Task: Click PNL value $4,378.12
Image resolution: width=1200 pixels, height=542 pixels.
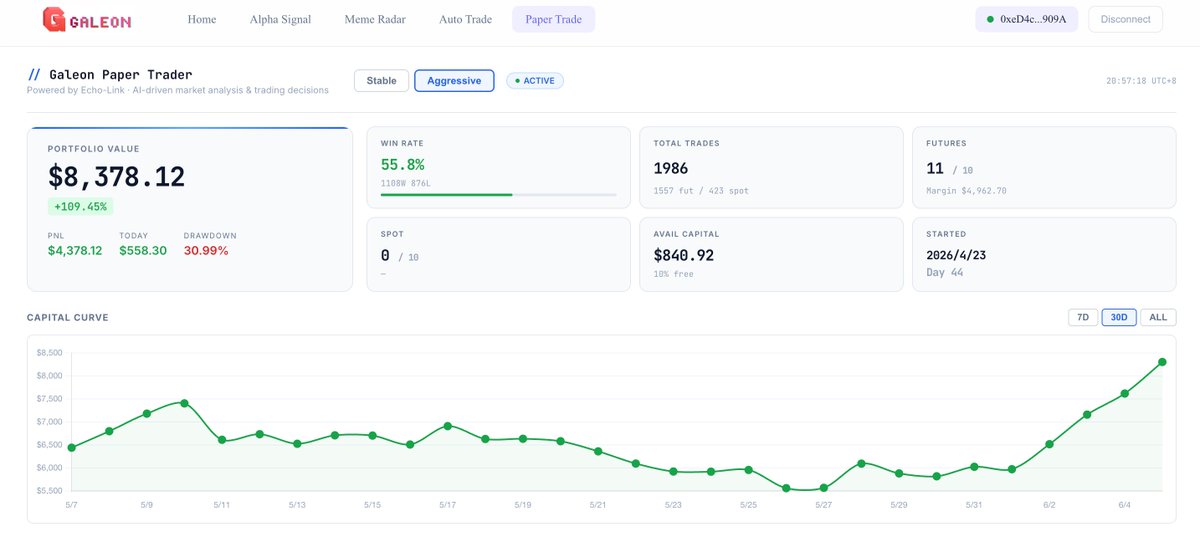Action: point(75,250)
